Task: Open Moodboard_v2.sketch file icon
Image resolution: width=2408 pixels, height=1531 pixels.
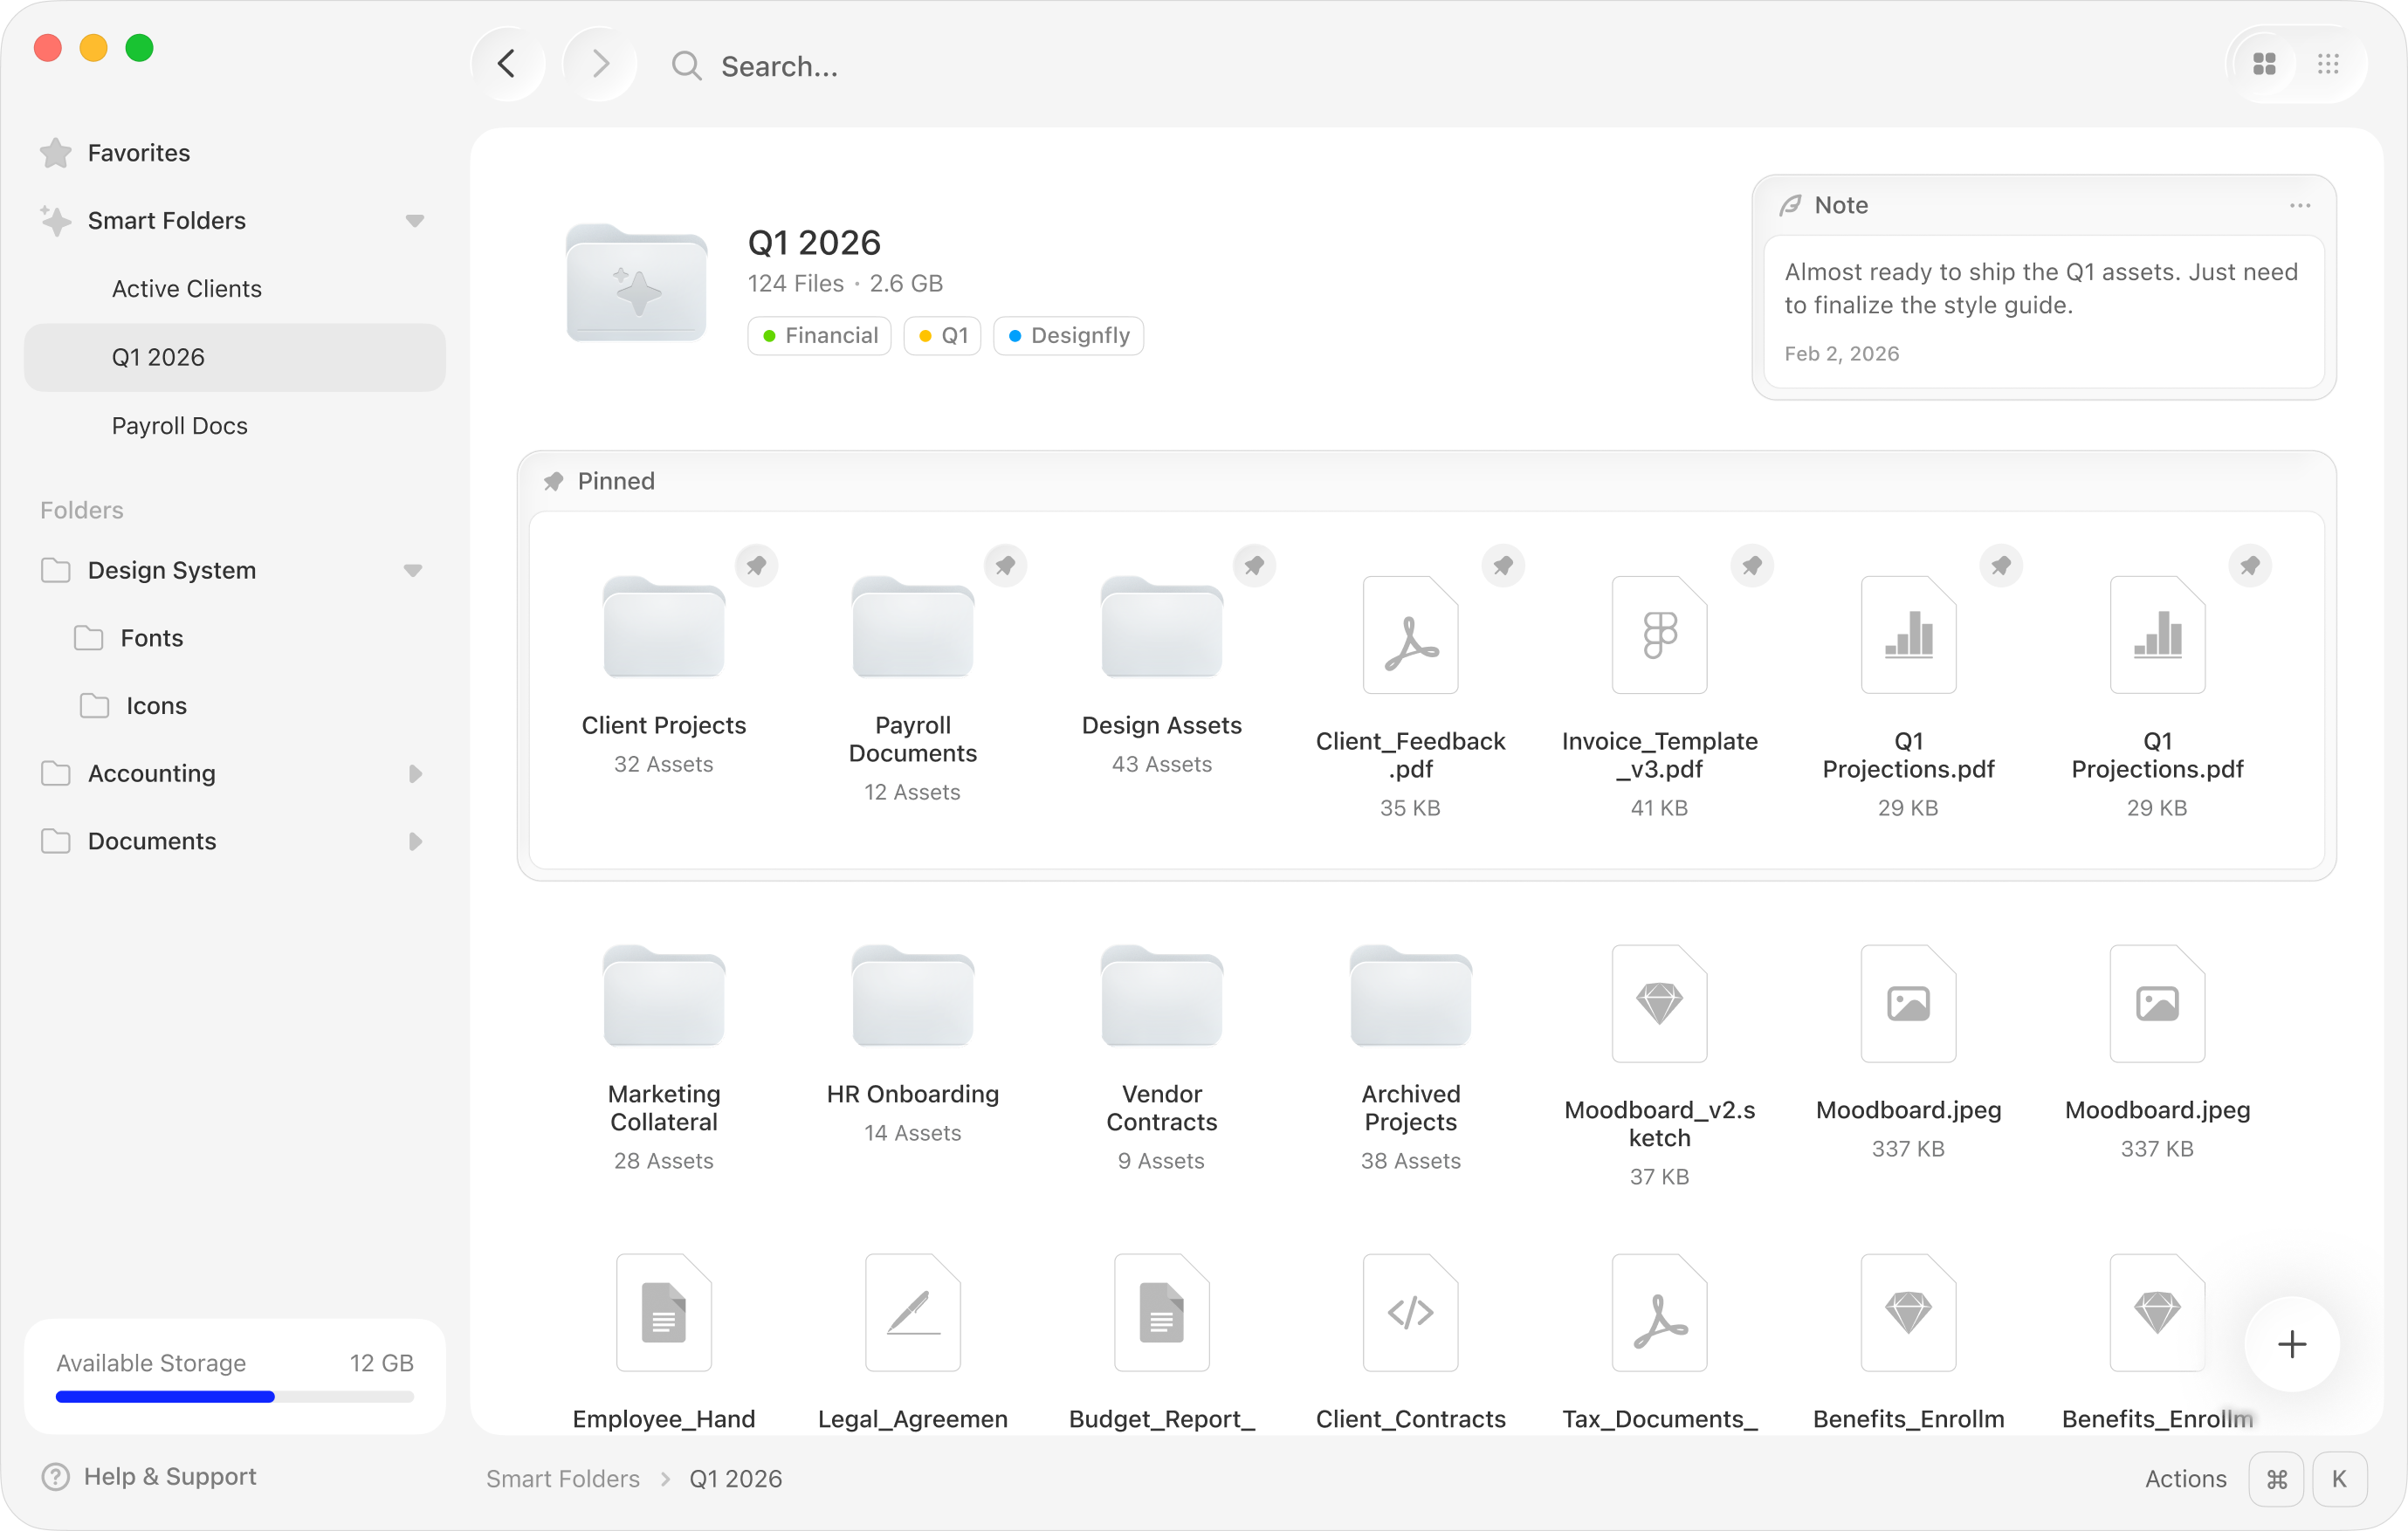Action: (x=1659, y=1004)
